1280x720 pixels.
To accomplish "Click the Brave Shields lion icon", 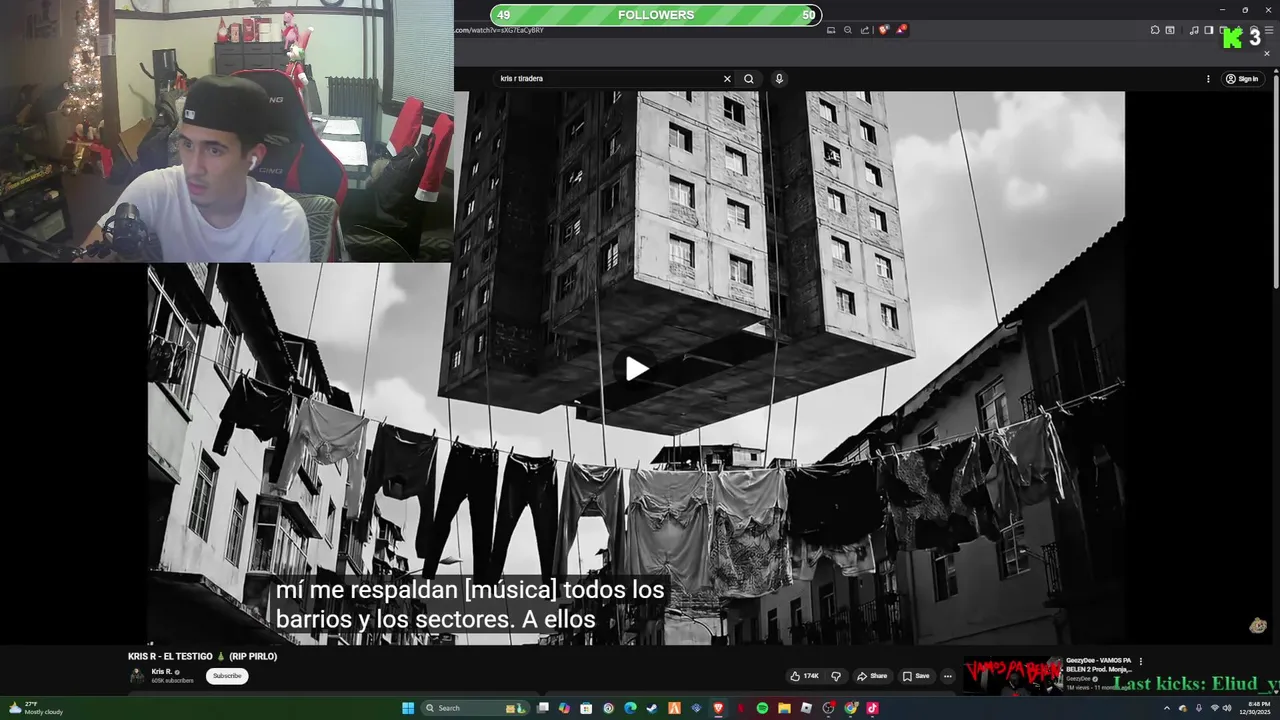I will (884, 30).
